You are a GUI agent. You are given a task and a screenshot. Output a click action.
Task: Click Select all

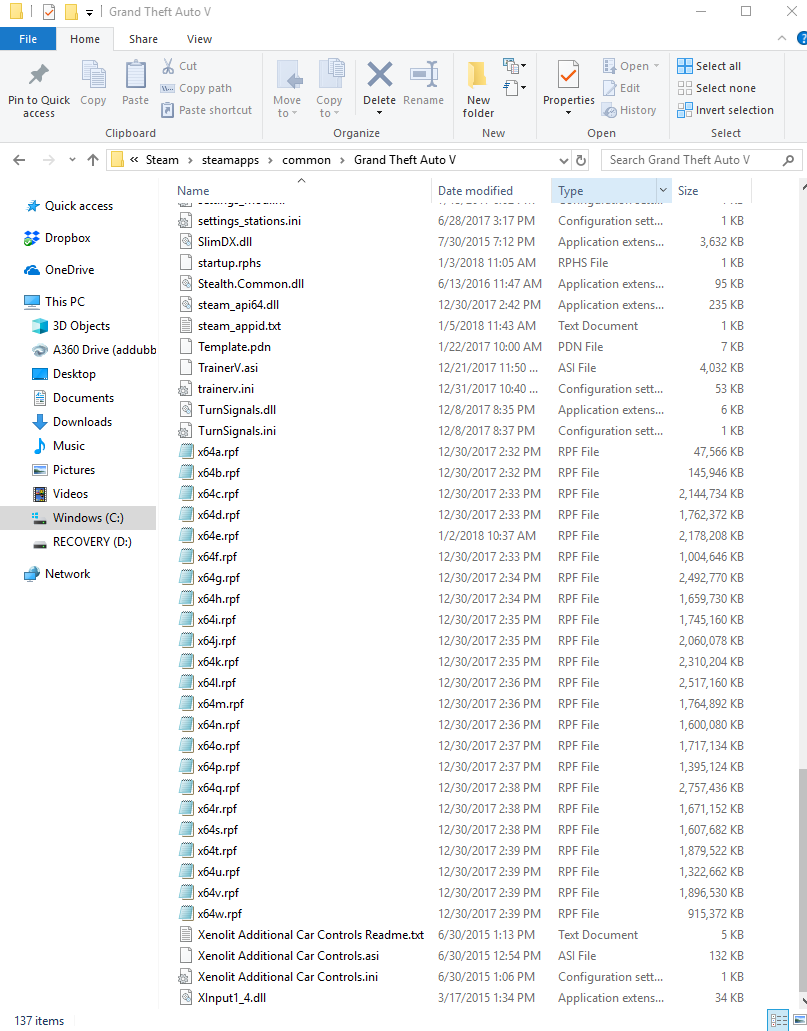click(709, 66)
